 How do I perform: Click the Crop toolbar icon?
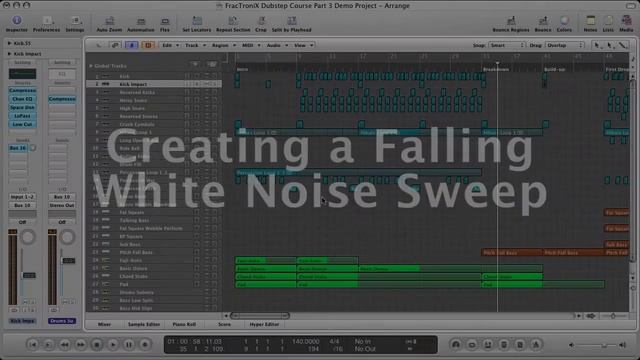coord(261,21)
